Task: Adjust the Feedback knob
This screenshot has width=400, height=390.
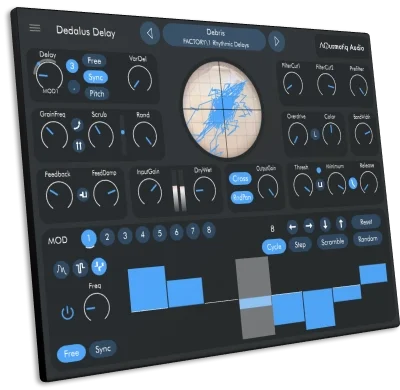Action: (59, 195)
